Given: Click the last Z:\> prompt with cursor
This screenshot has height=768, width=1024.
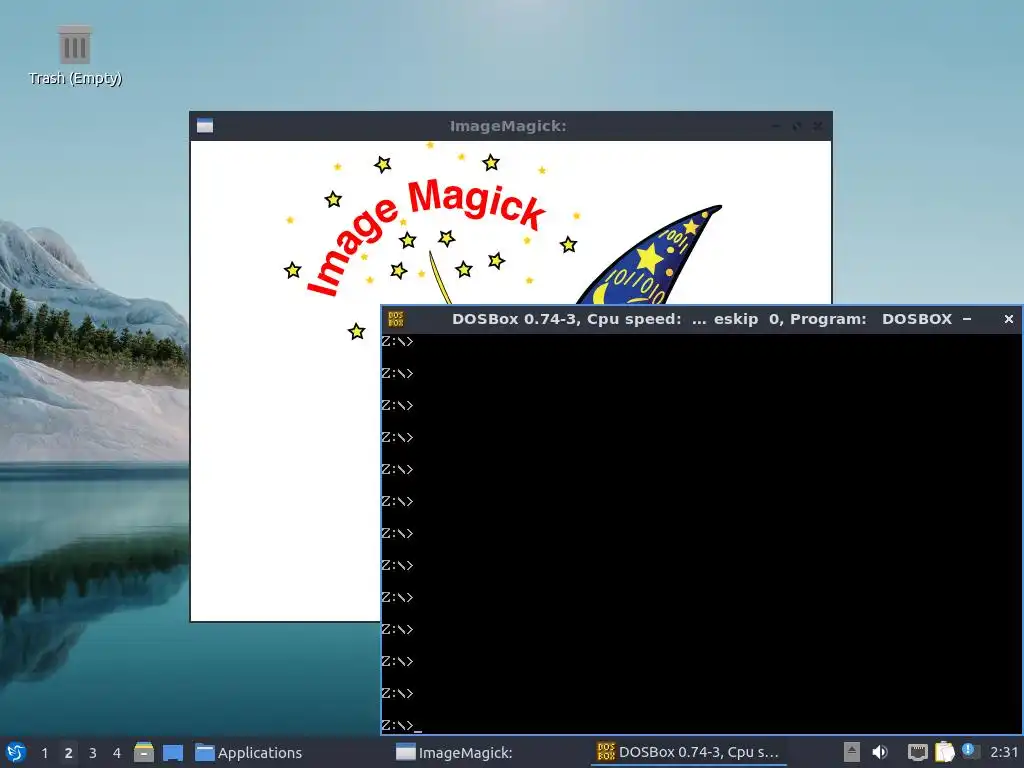Looking at the screenshot, I should pyautogui.click(x=401, y=725).
